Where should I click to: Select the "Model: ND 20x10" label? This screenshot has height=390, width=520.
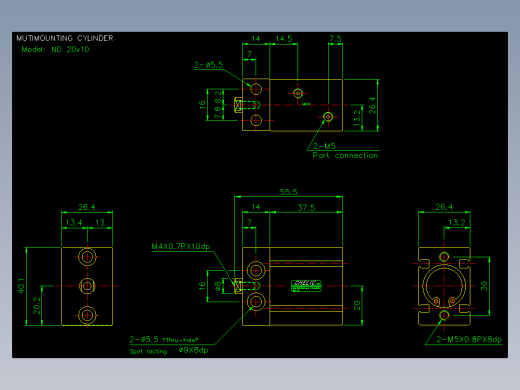point(55,50)
